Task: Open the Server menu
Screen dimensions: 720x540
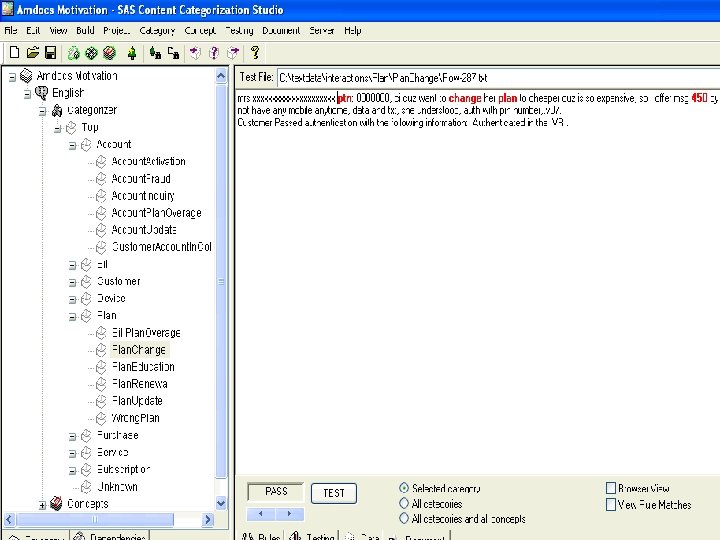Action: click(x=321, y=30)
